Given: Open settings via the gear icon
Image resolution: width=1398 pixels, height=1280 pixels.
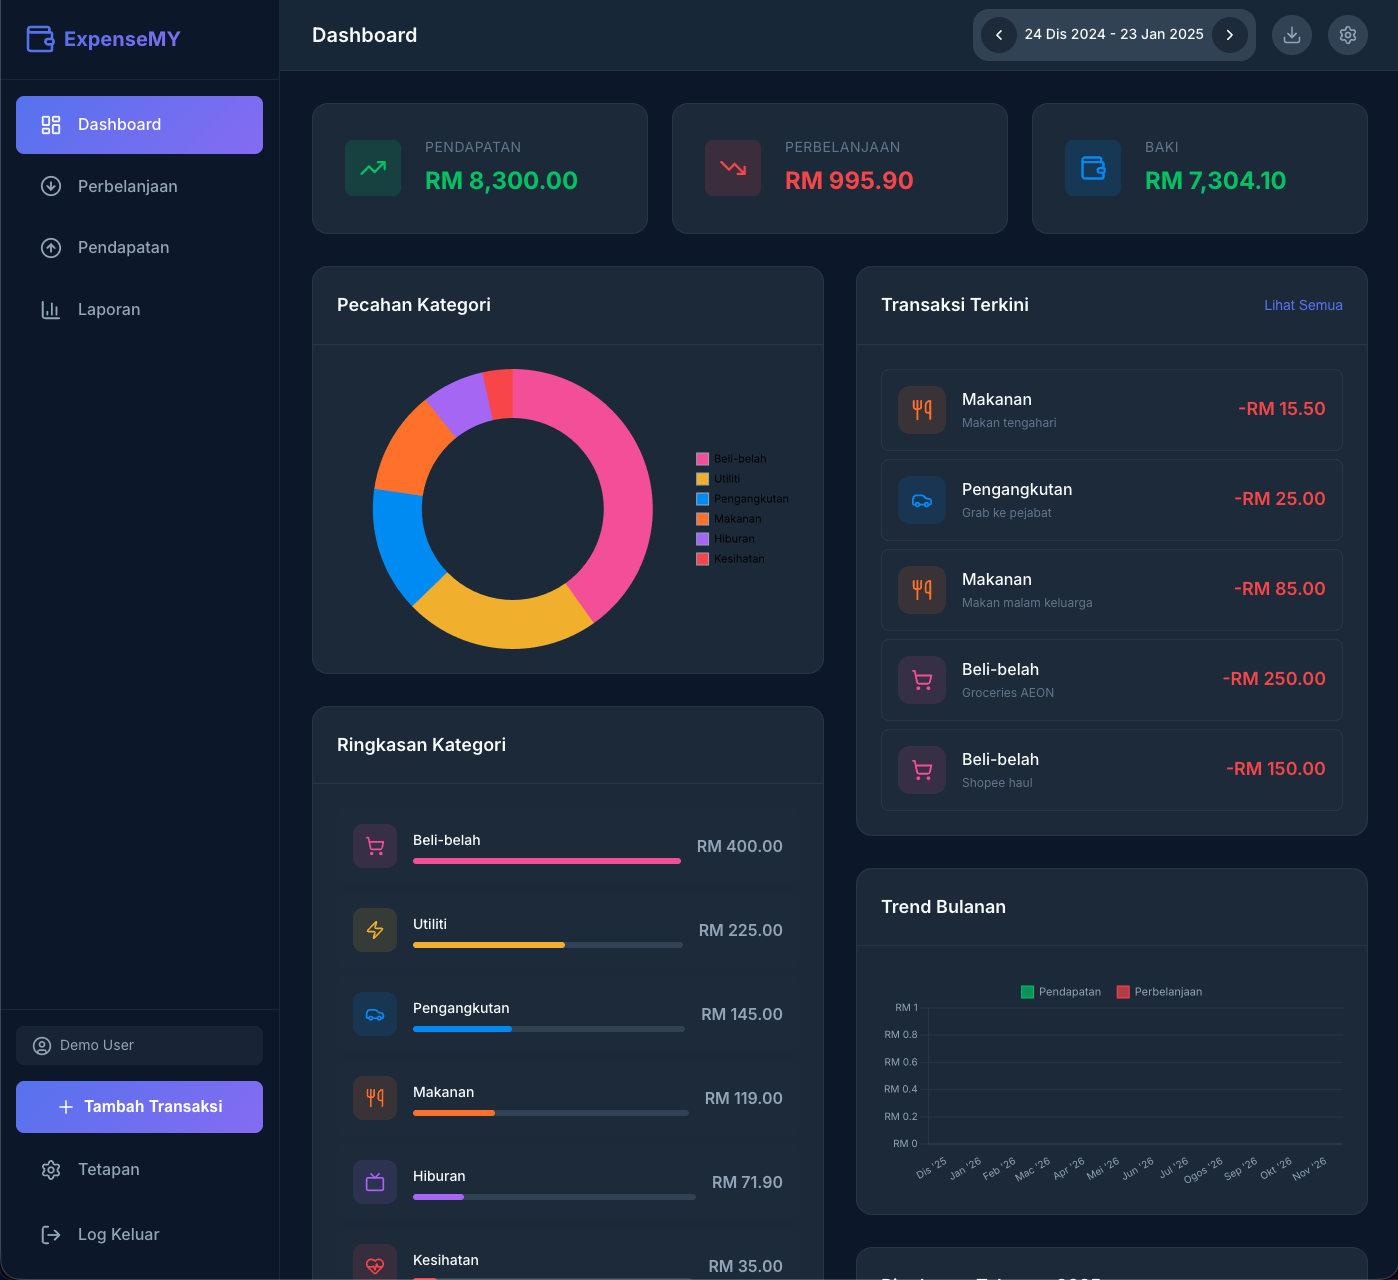Looking at the screenshot, I should click(x=1347, y=34).
